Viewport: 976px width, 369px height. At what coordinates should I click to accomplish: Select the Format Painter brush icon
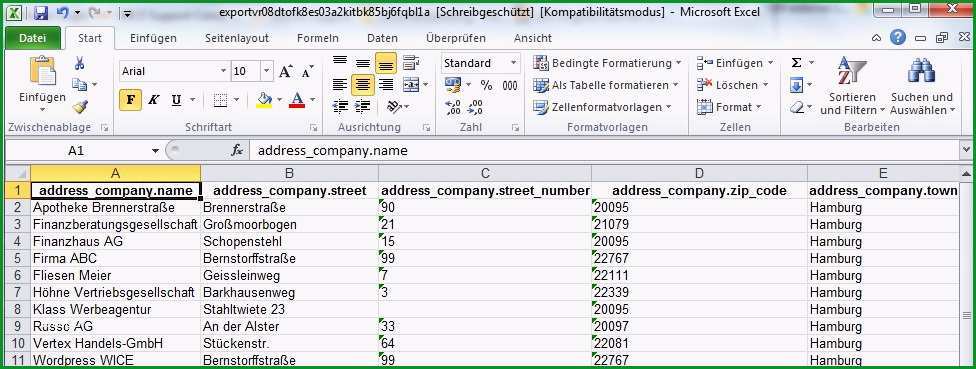(x=80, y=106)
